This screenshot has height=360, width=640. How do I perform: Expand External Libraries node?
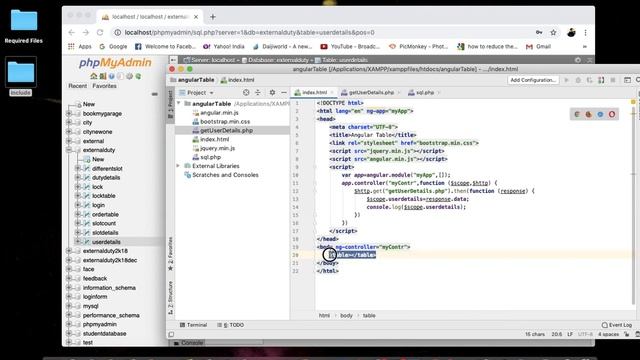pyautogui.click(x=178, y=166)
